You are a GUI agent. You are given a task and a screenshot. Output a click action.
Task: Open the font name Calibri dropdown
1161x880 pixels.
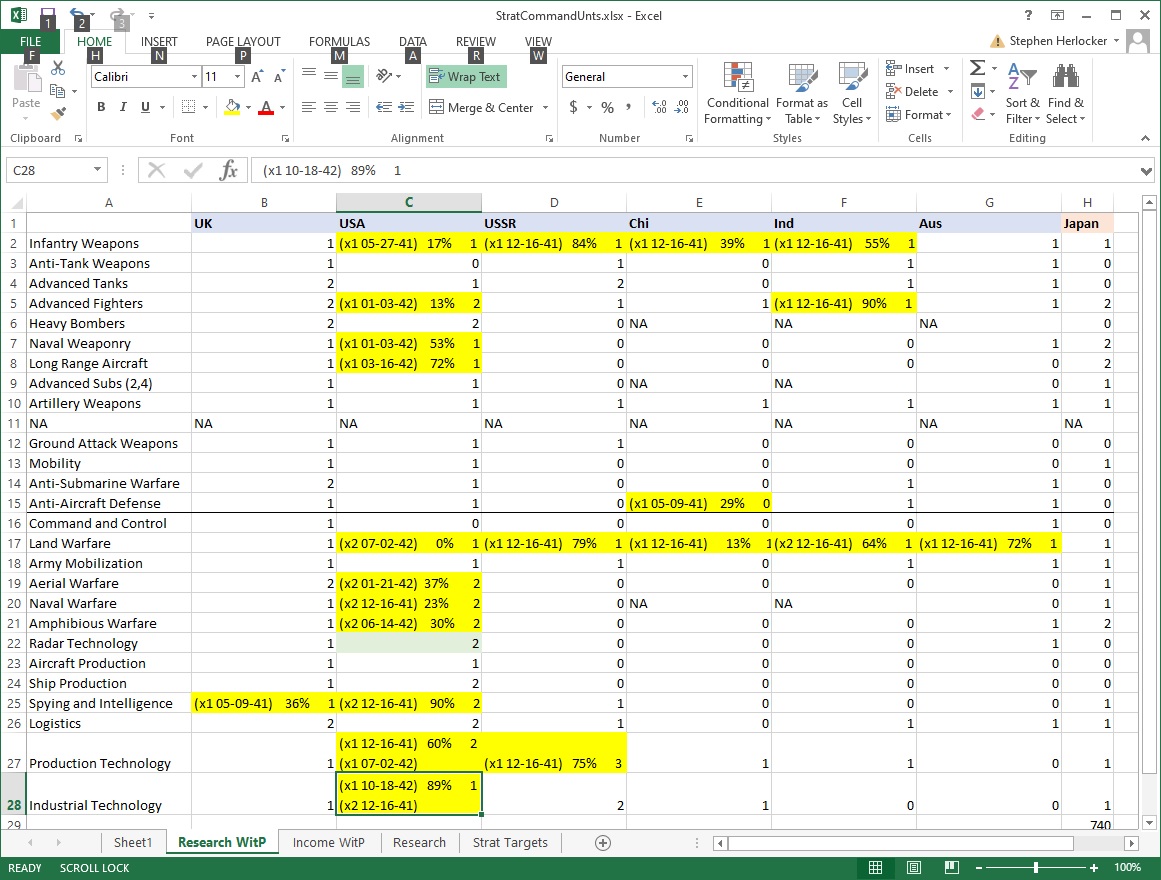(x=194, y=76)
